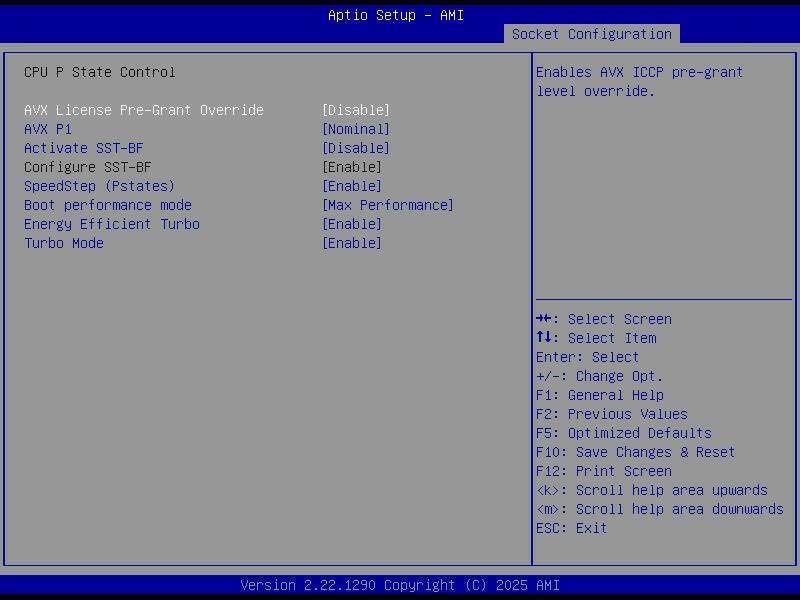Select the Turbo Mode setting
Image resolution: width=800 pixels, height=600 pixels.
pyautogui.click(x=64, y=243)
